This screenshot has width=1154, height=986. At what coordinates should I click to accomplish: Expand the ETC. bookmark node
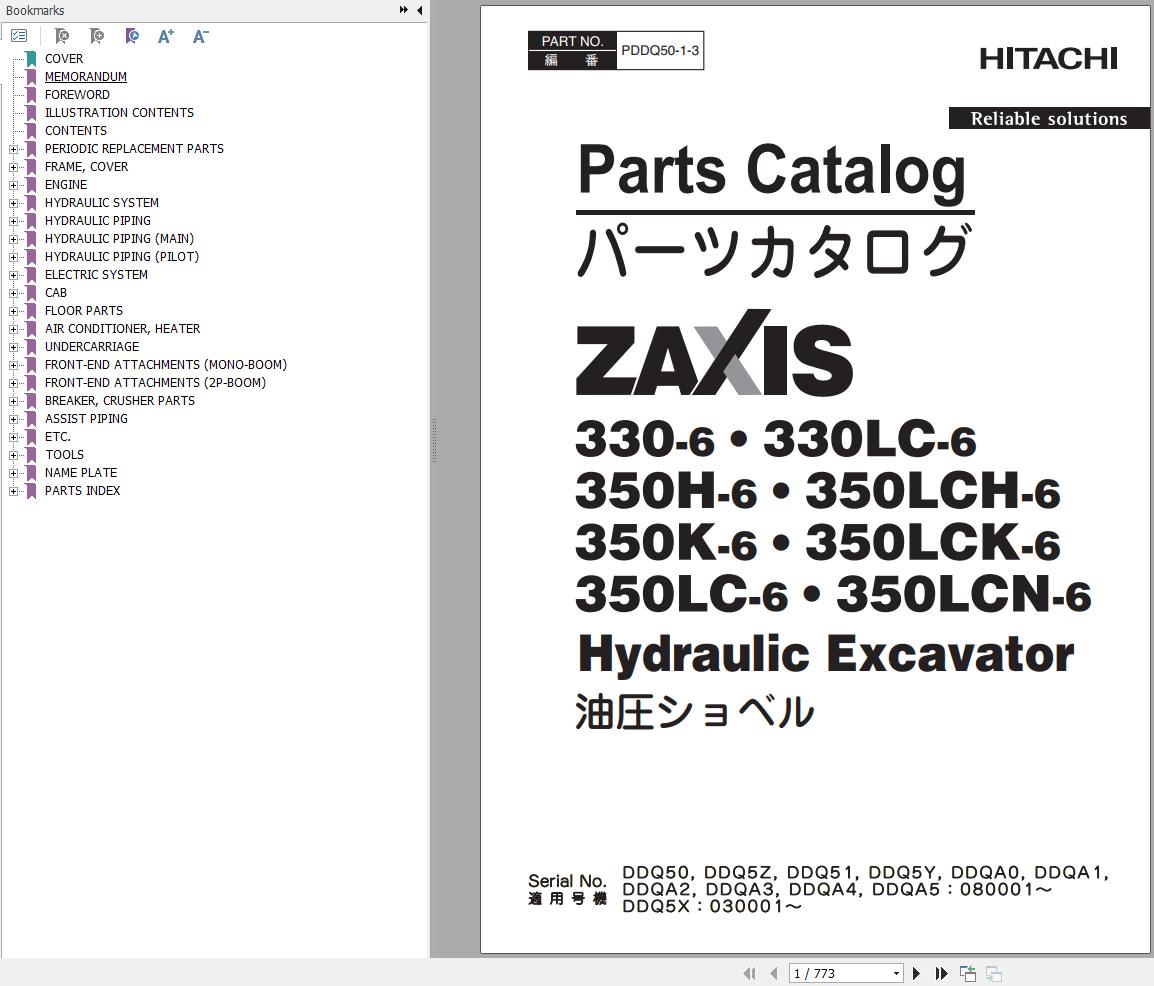pos(13,437)
